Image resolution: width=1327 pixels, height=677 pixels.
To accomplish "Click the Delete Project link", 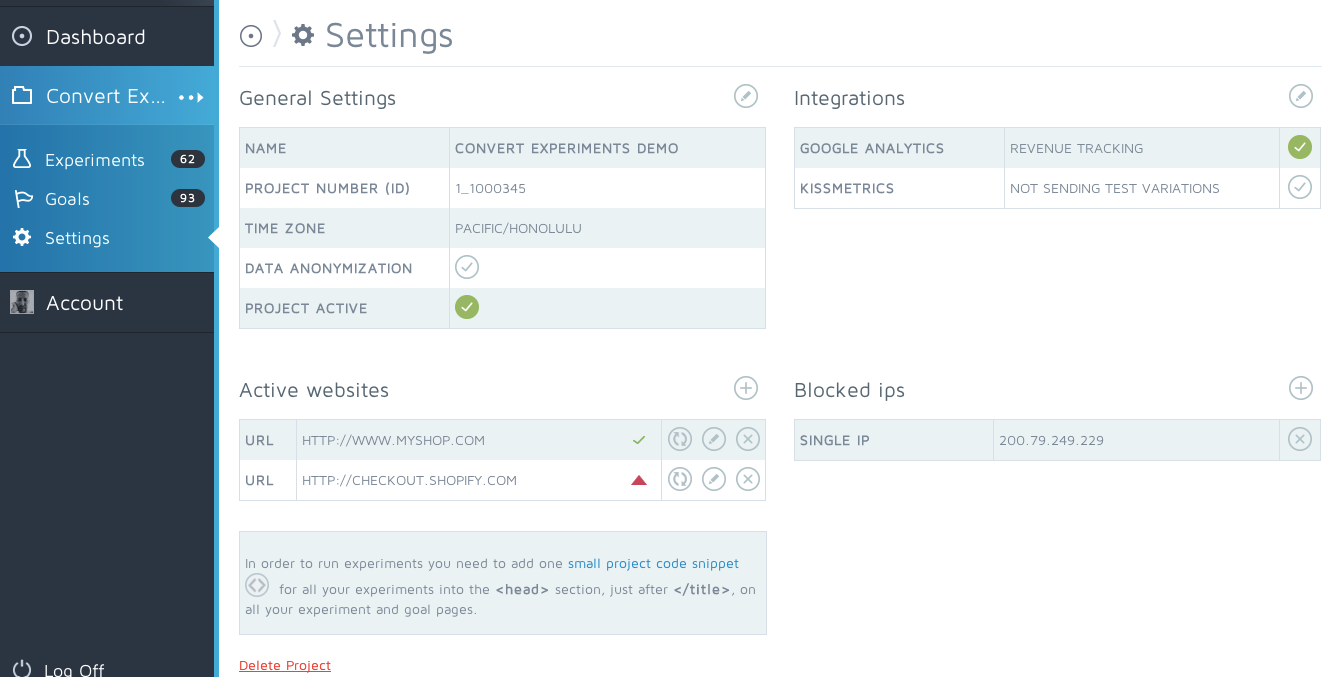I will click(x=285, y=665).
